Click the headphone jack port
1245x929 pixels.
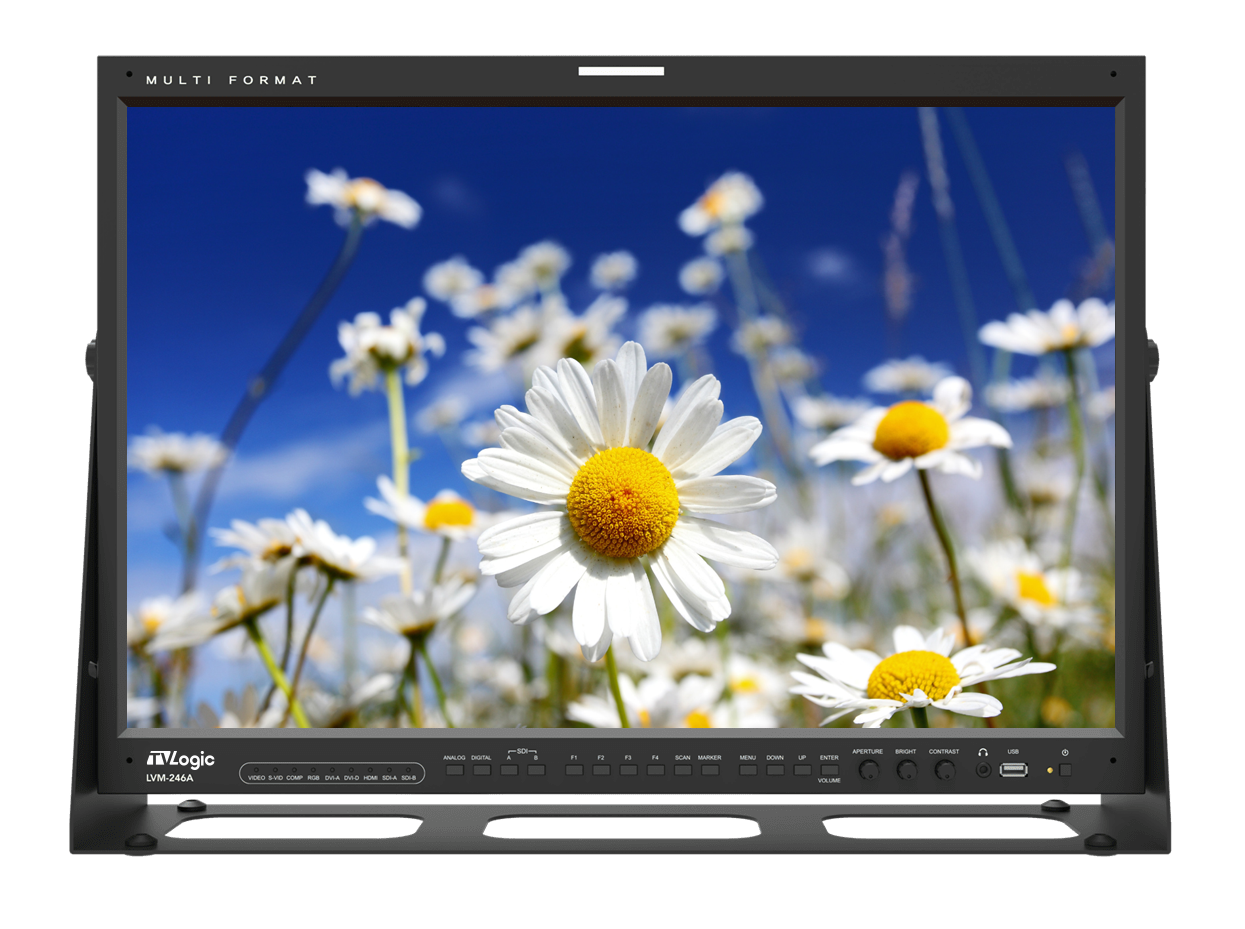point(983,770)
